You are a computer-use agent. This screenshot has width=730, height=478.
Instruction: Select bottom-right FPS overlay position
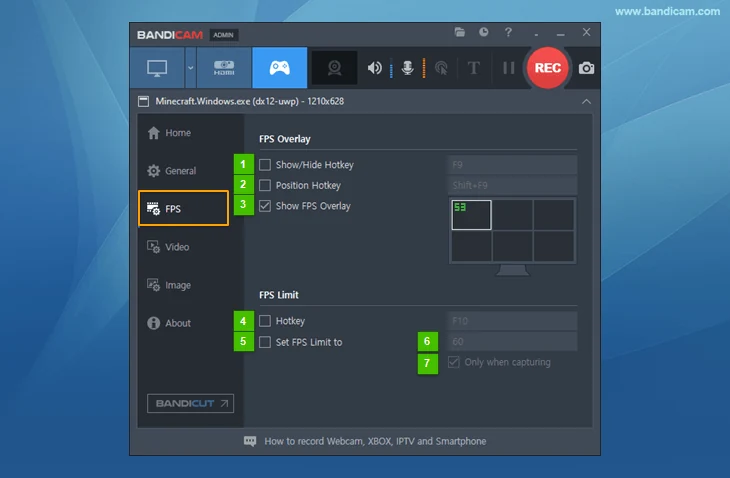coord(554,246)
